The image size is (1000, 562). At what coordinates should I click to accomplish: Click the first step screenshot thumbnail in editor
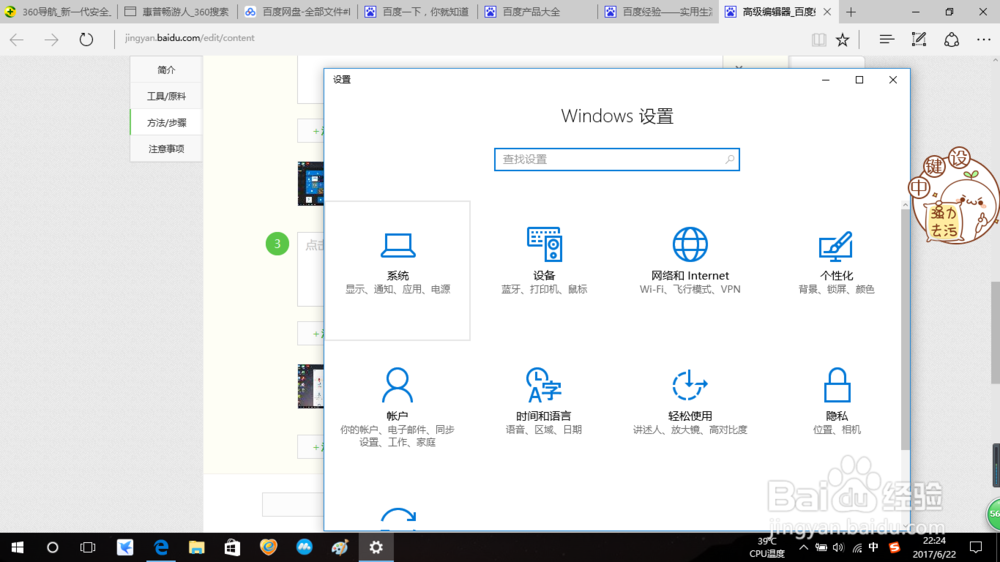click(x=311, y=184)
